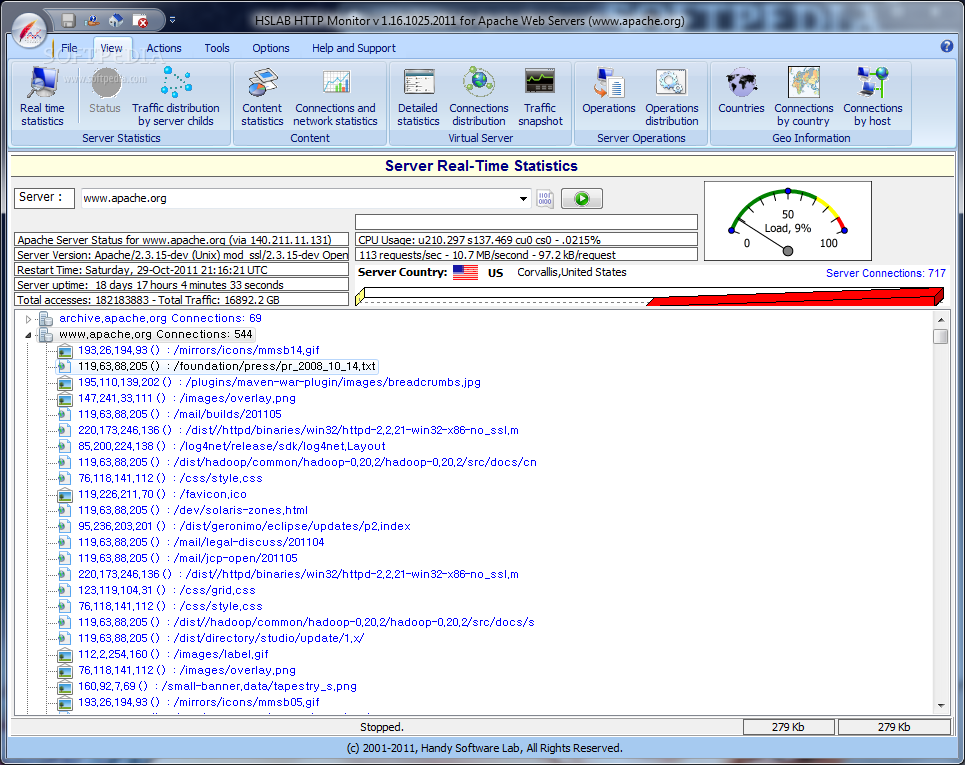The width and height of the screenshot is (965, 765).
Task: Select row /mirrors/icons/mmsb14.gif
Action: click(x=199, y=350)
